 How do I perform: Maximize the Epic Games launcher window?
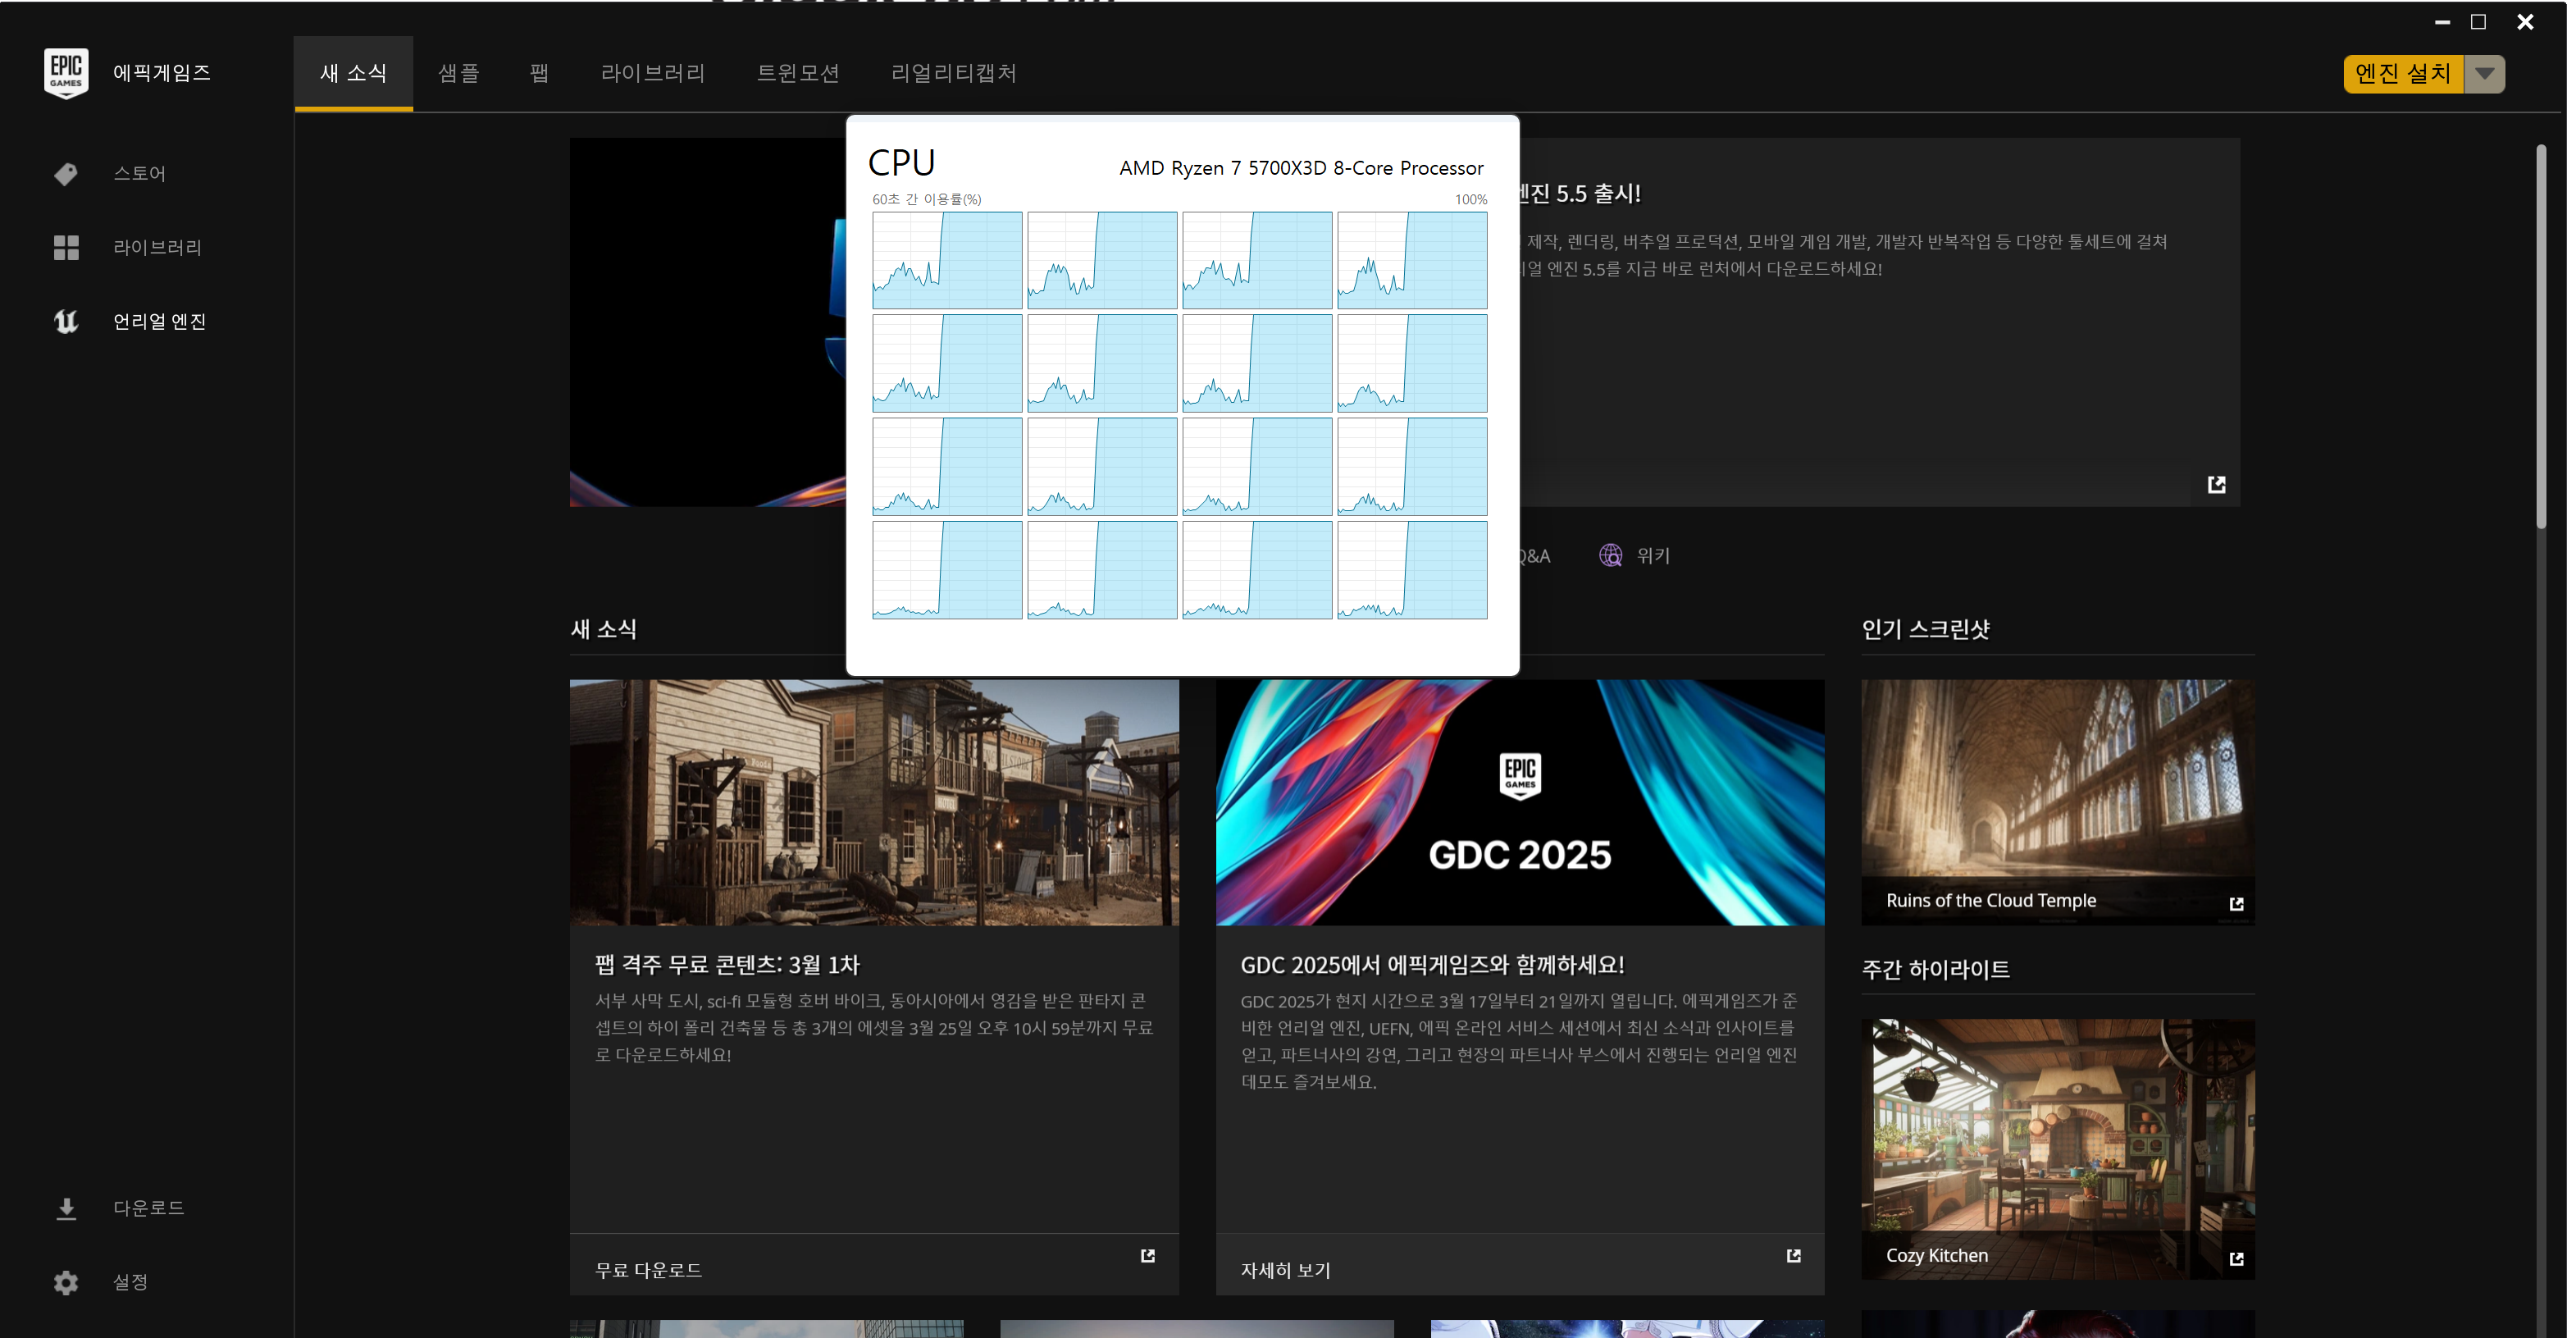[x=2478, y=22]
